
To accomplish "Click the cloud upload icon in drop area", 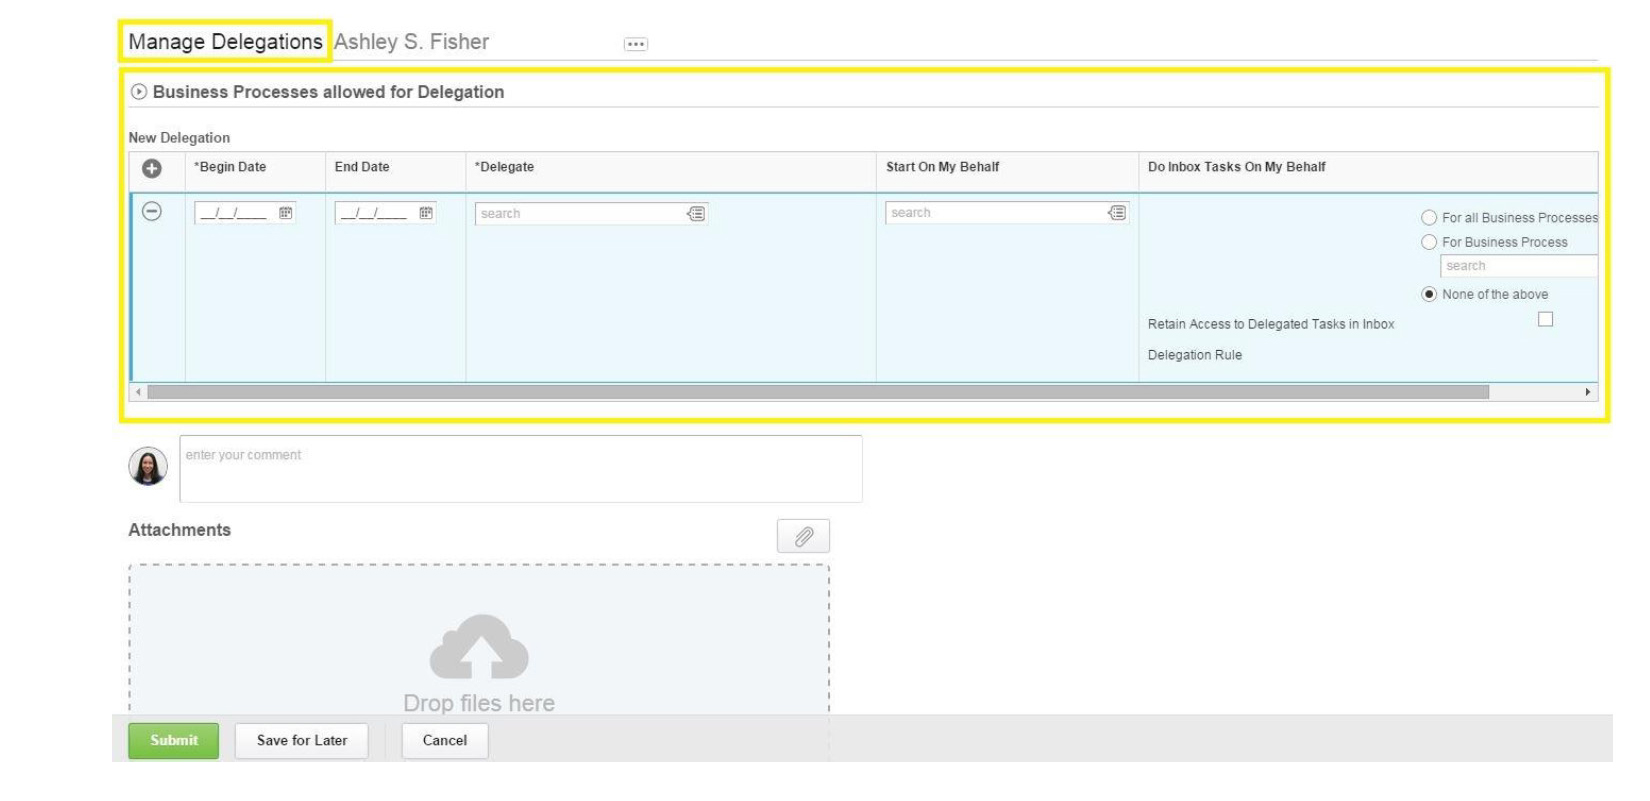I will (479, 646).
